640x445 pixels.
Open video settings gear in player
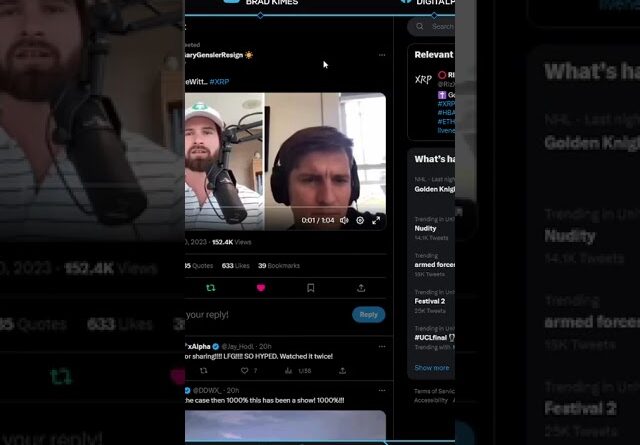pos(360,220)
